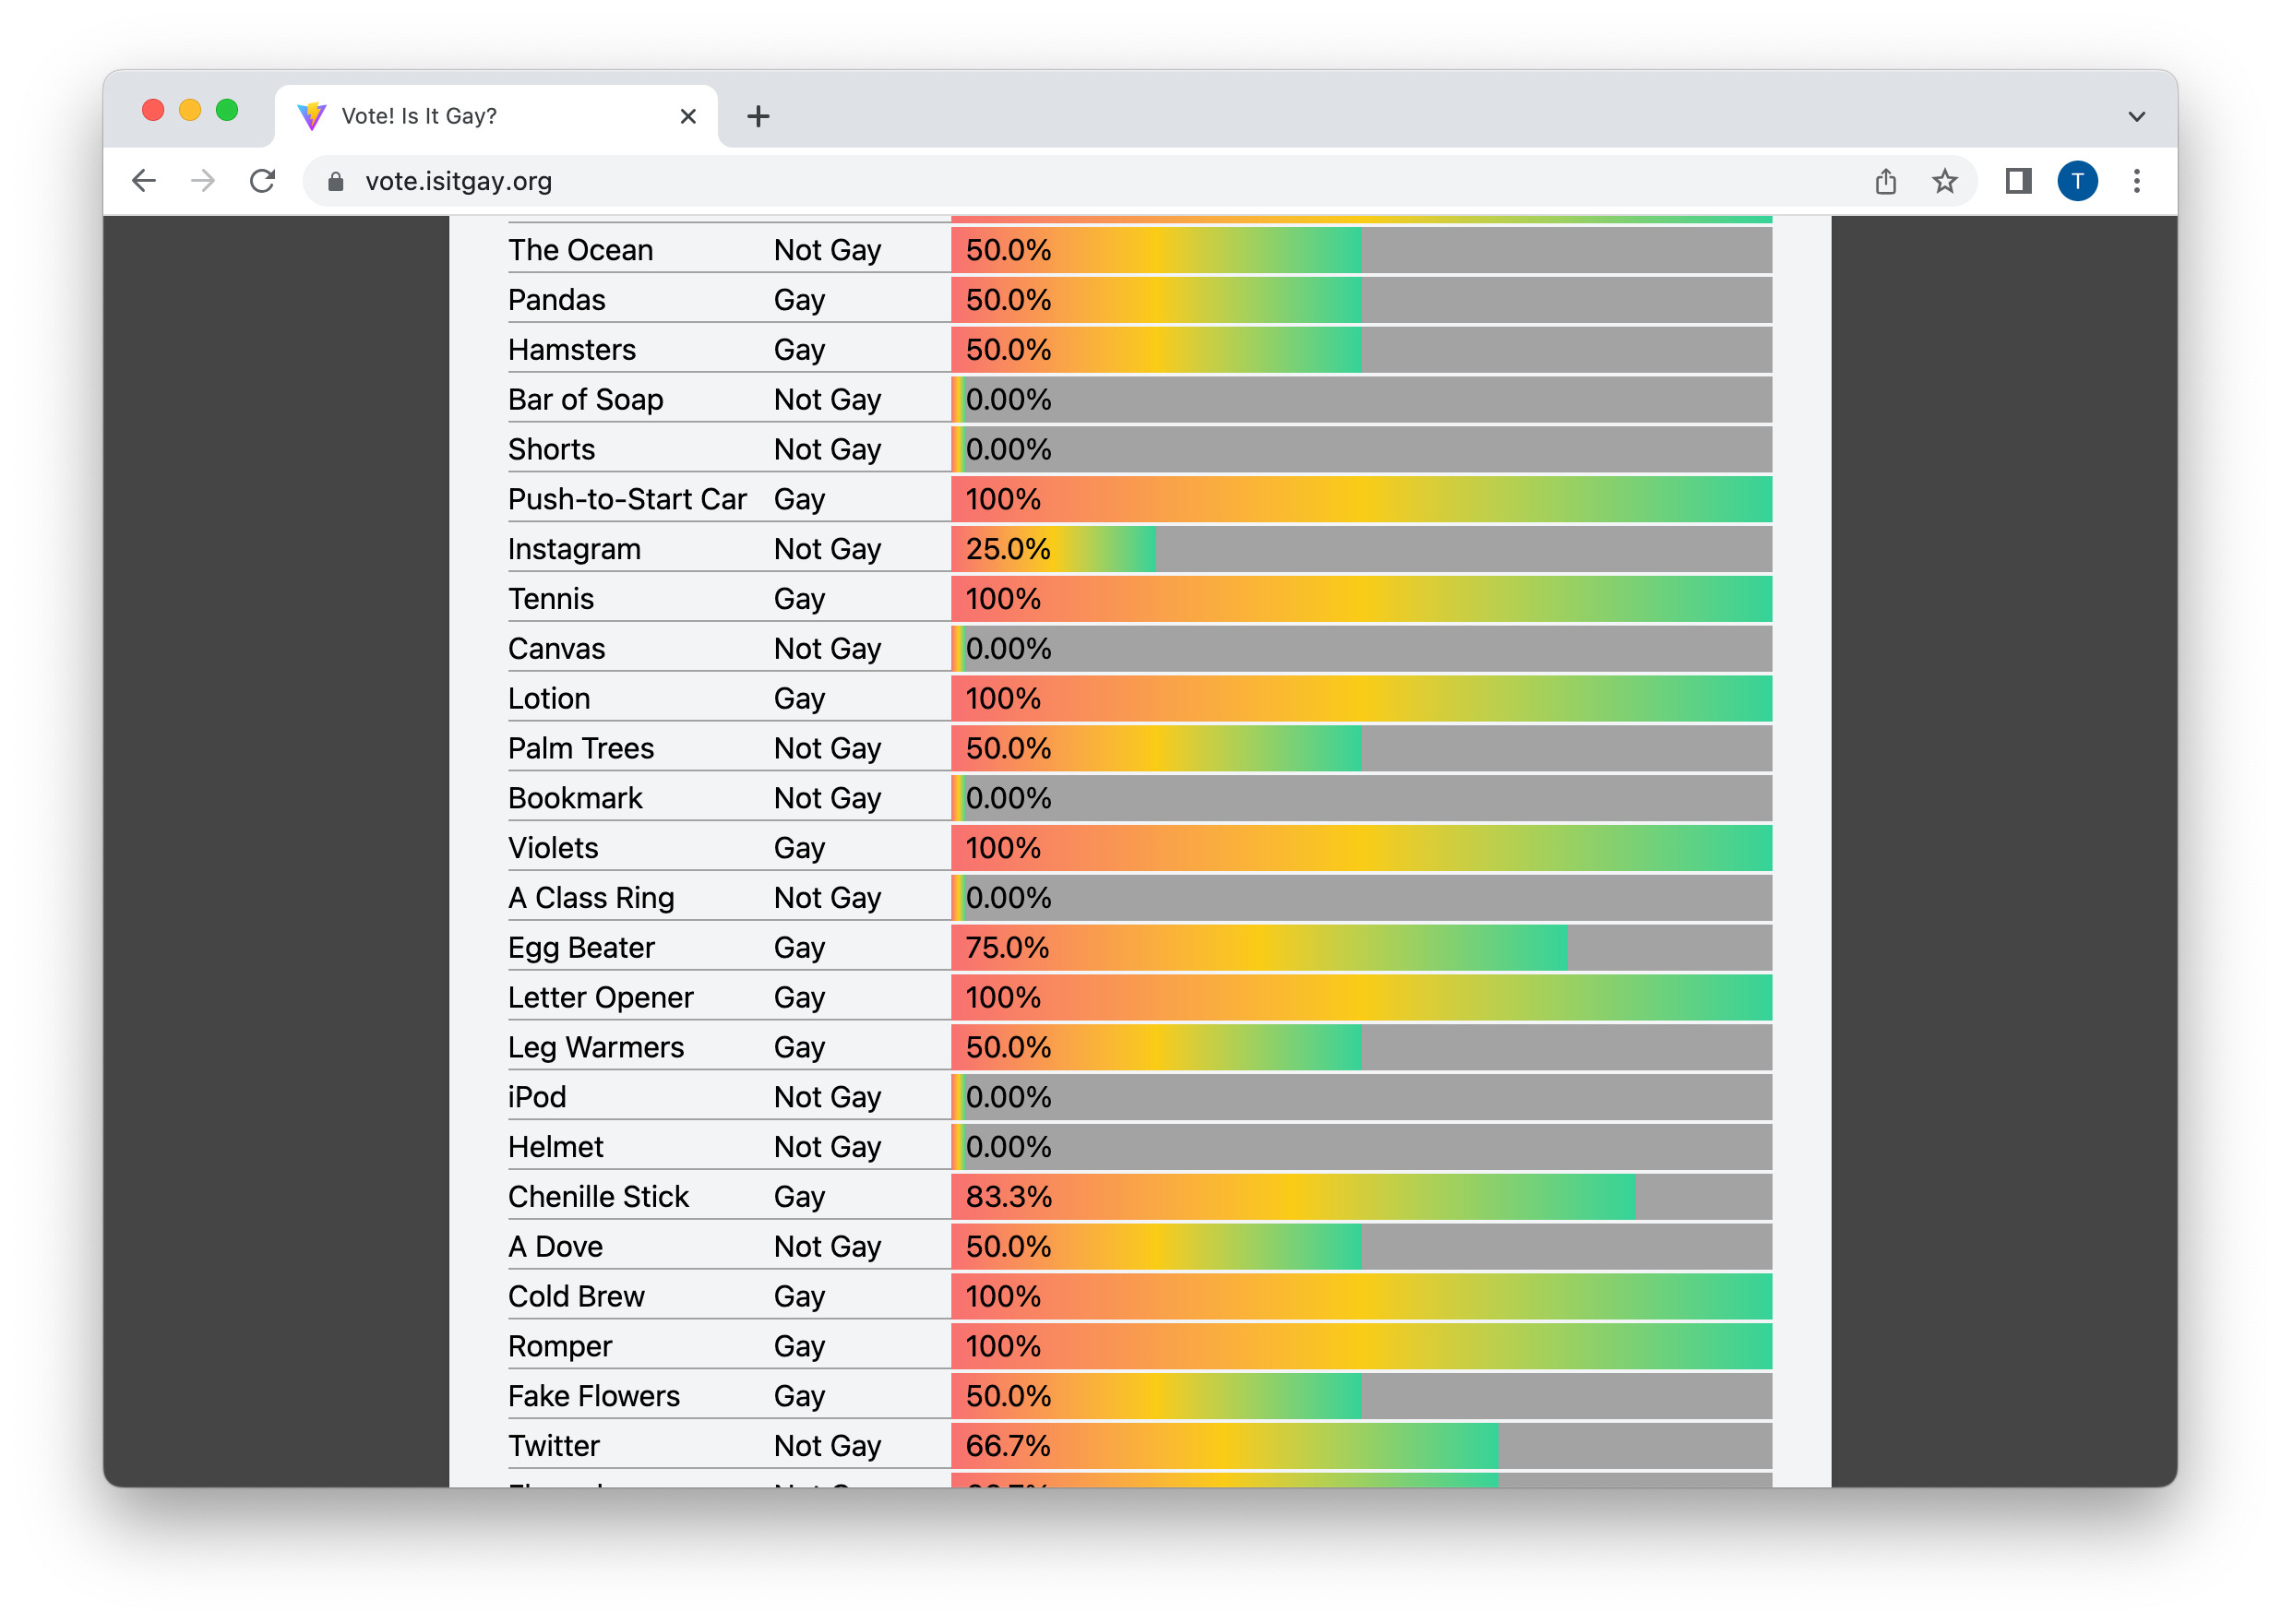Click 'Not Gay' verdict for Instagram
The image size is (2281, 1624).
tap(828, 549)
